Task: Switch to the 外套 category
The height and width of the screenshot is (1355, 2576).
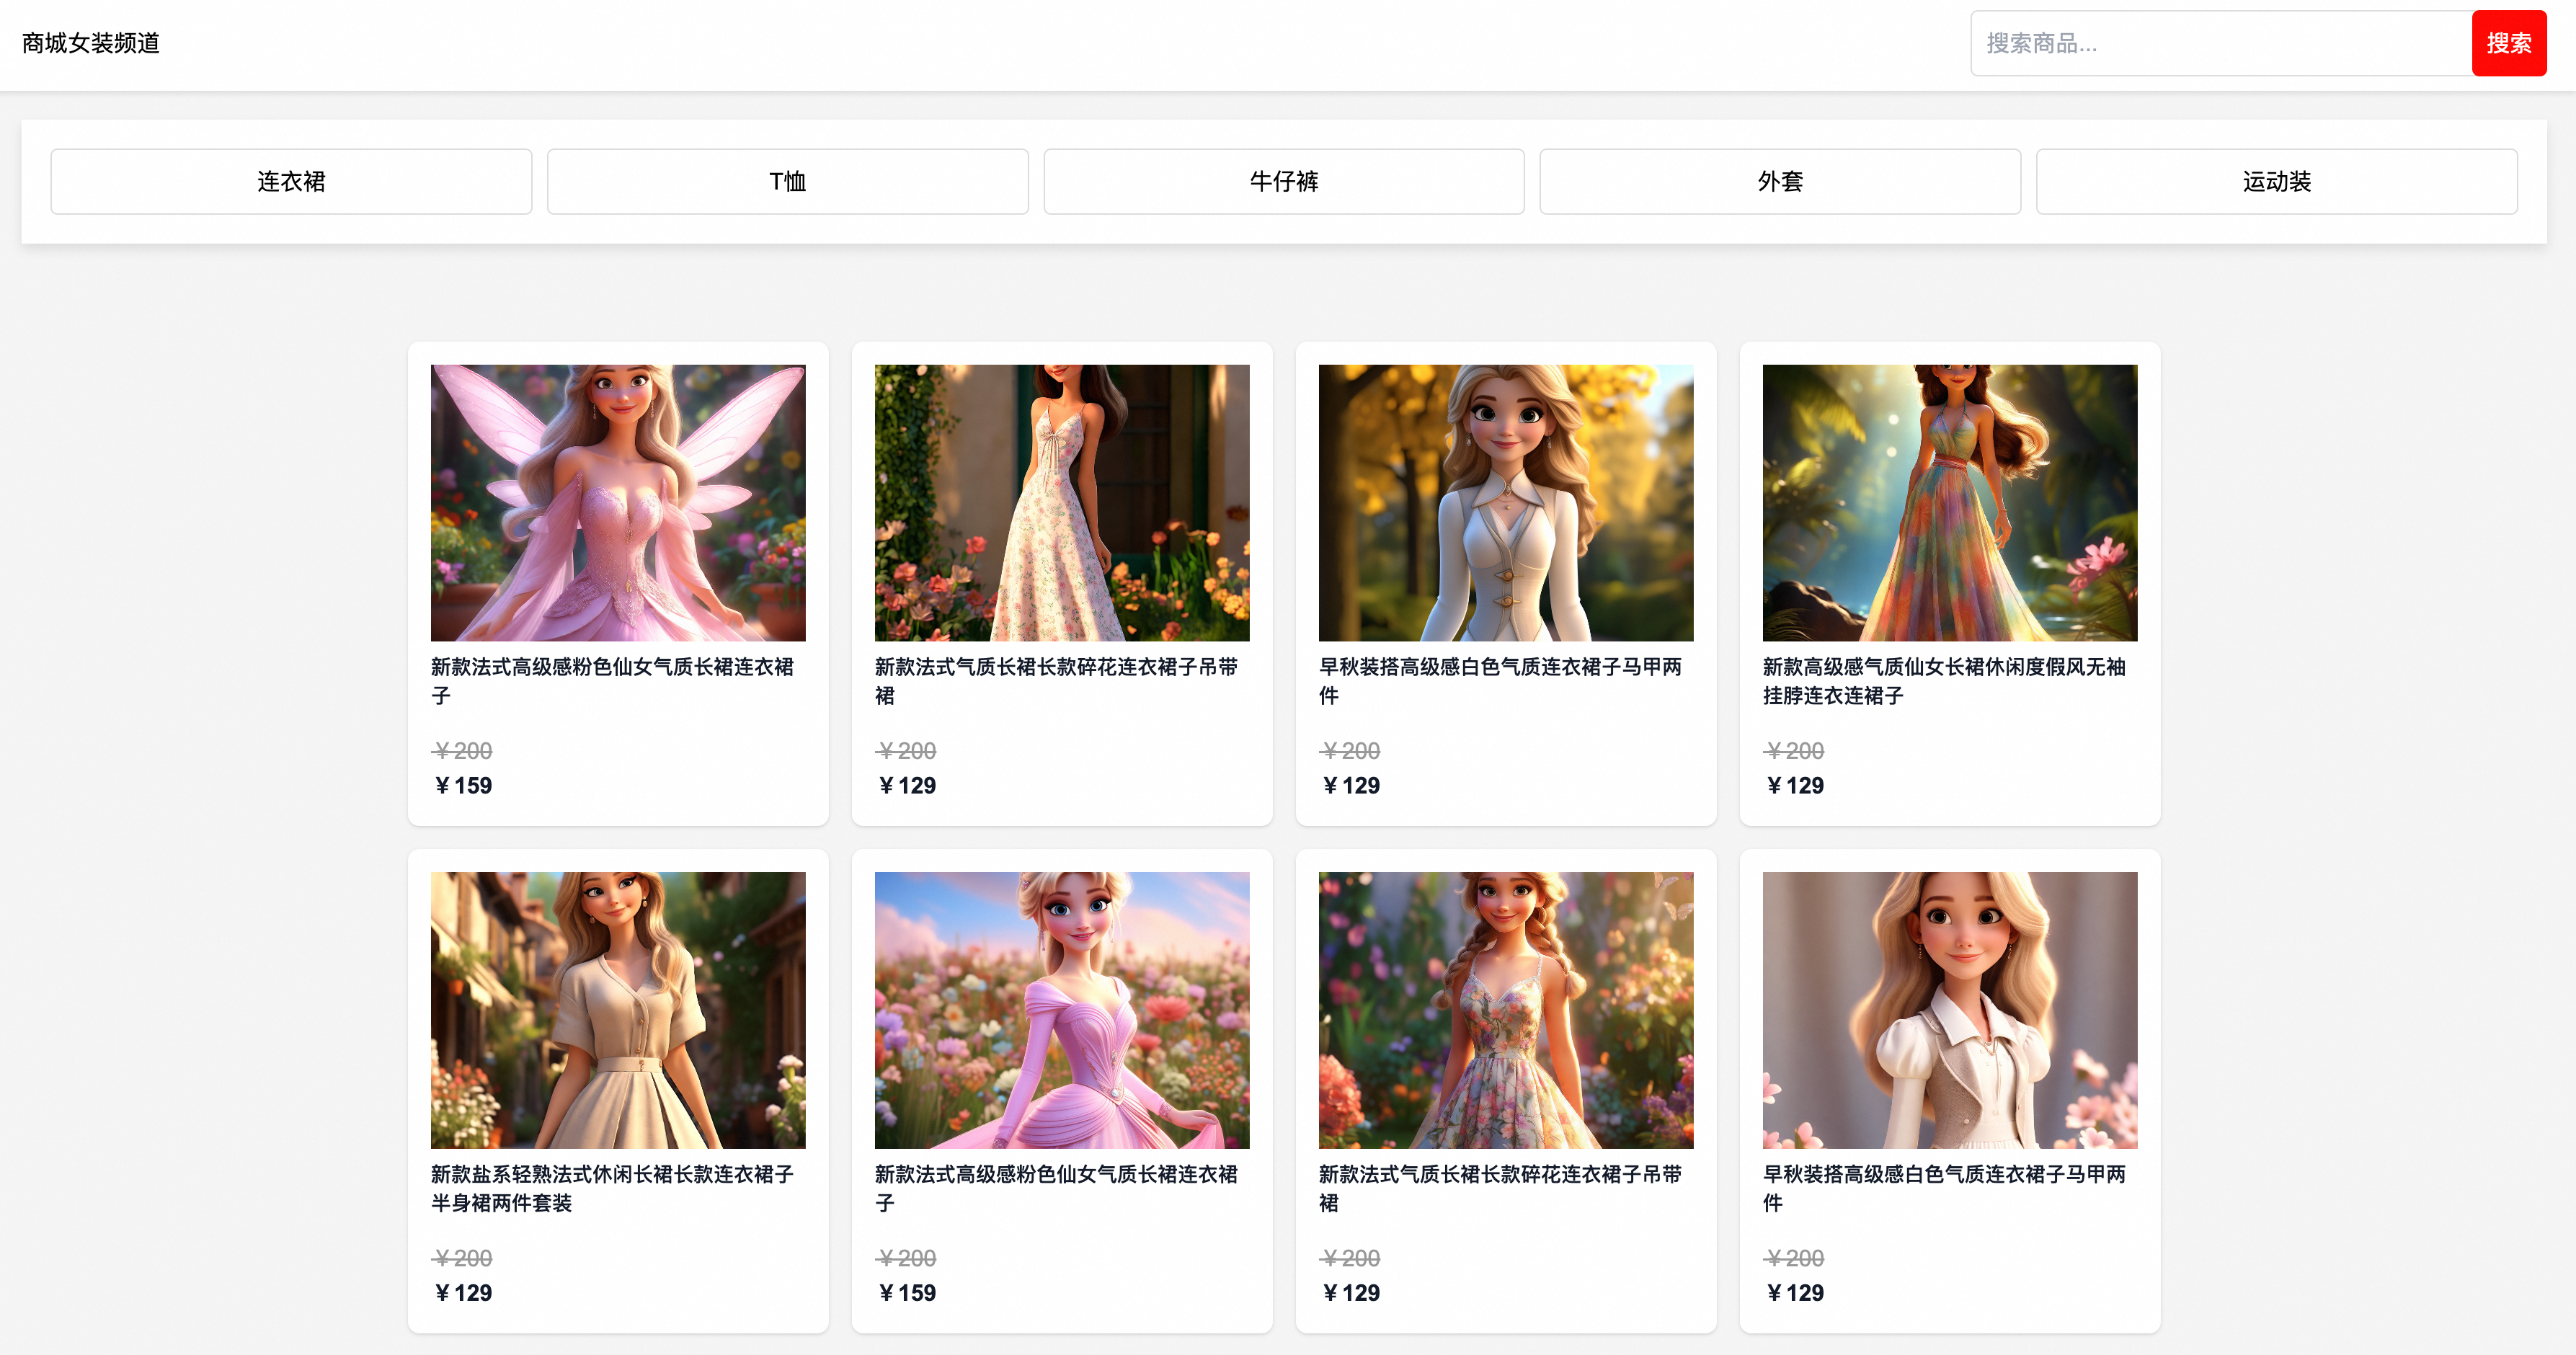Action: (x=1779, y=181)
